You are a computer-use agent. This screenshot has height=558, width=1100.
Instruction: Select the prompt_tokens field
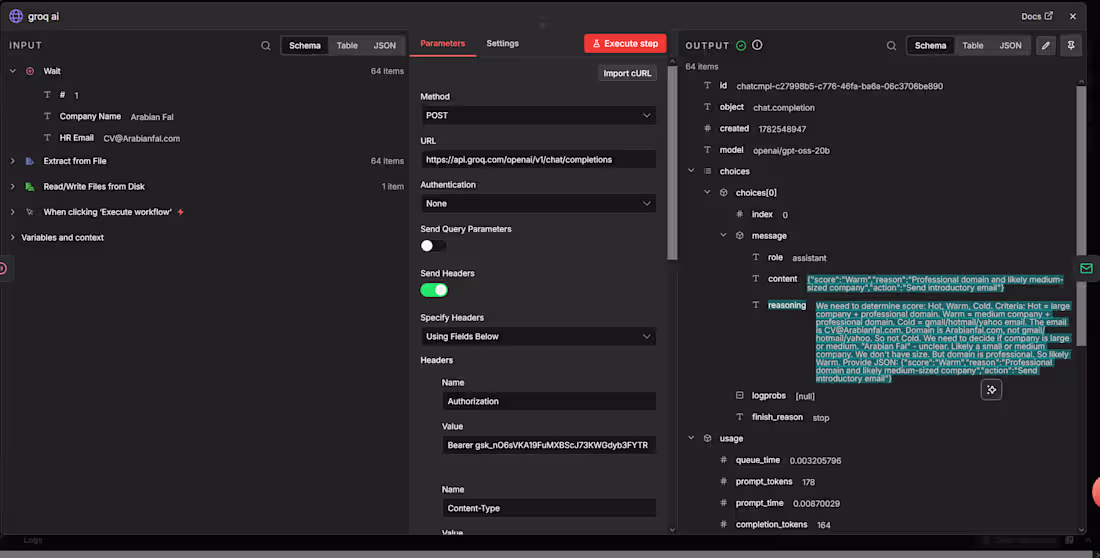pyautogui.click(x=763, y=481)
